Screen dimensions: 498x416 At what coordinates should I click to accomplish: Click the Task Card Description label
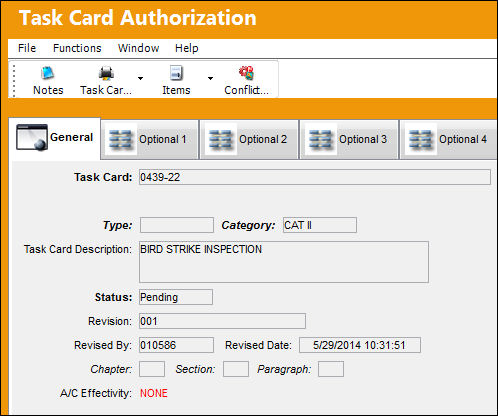[78, 249]
